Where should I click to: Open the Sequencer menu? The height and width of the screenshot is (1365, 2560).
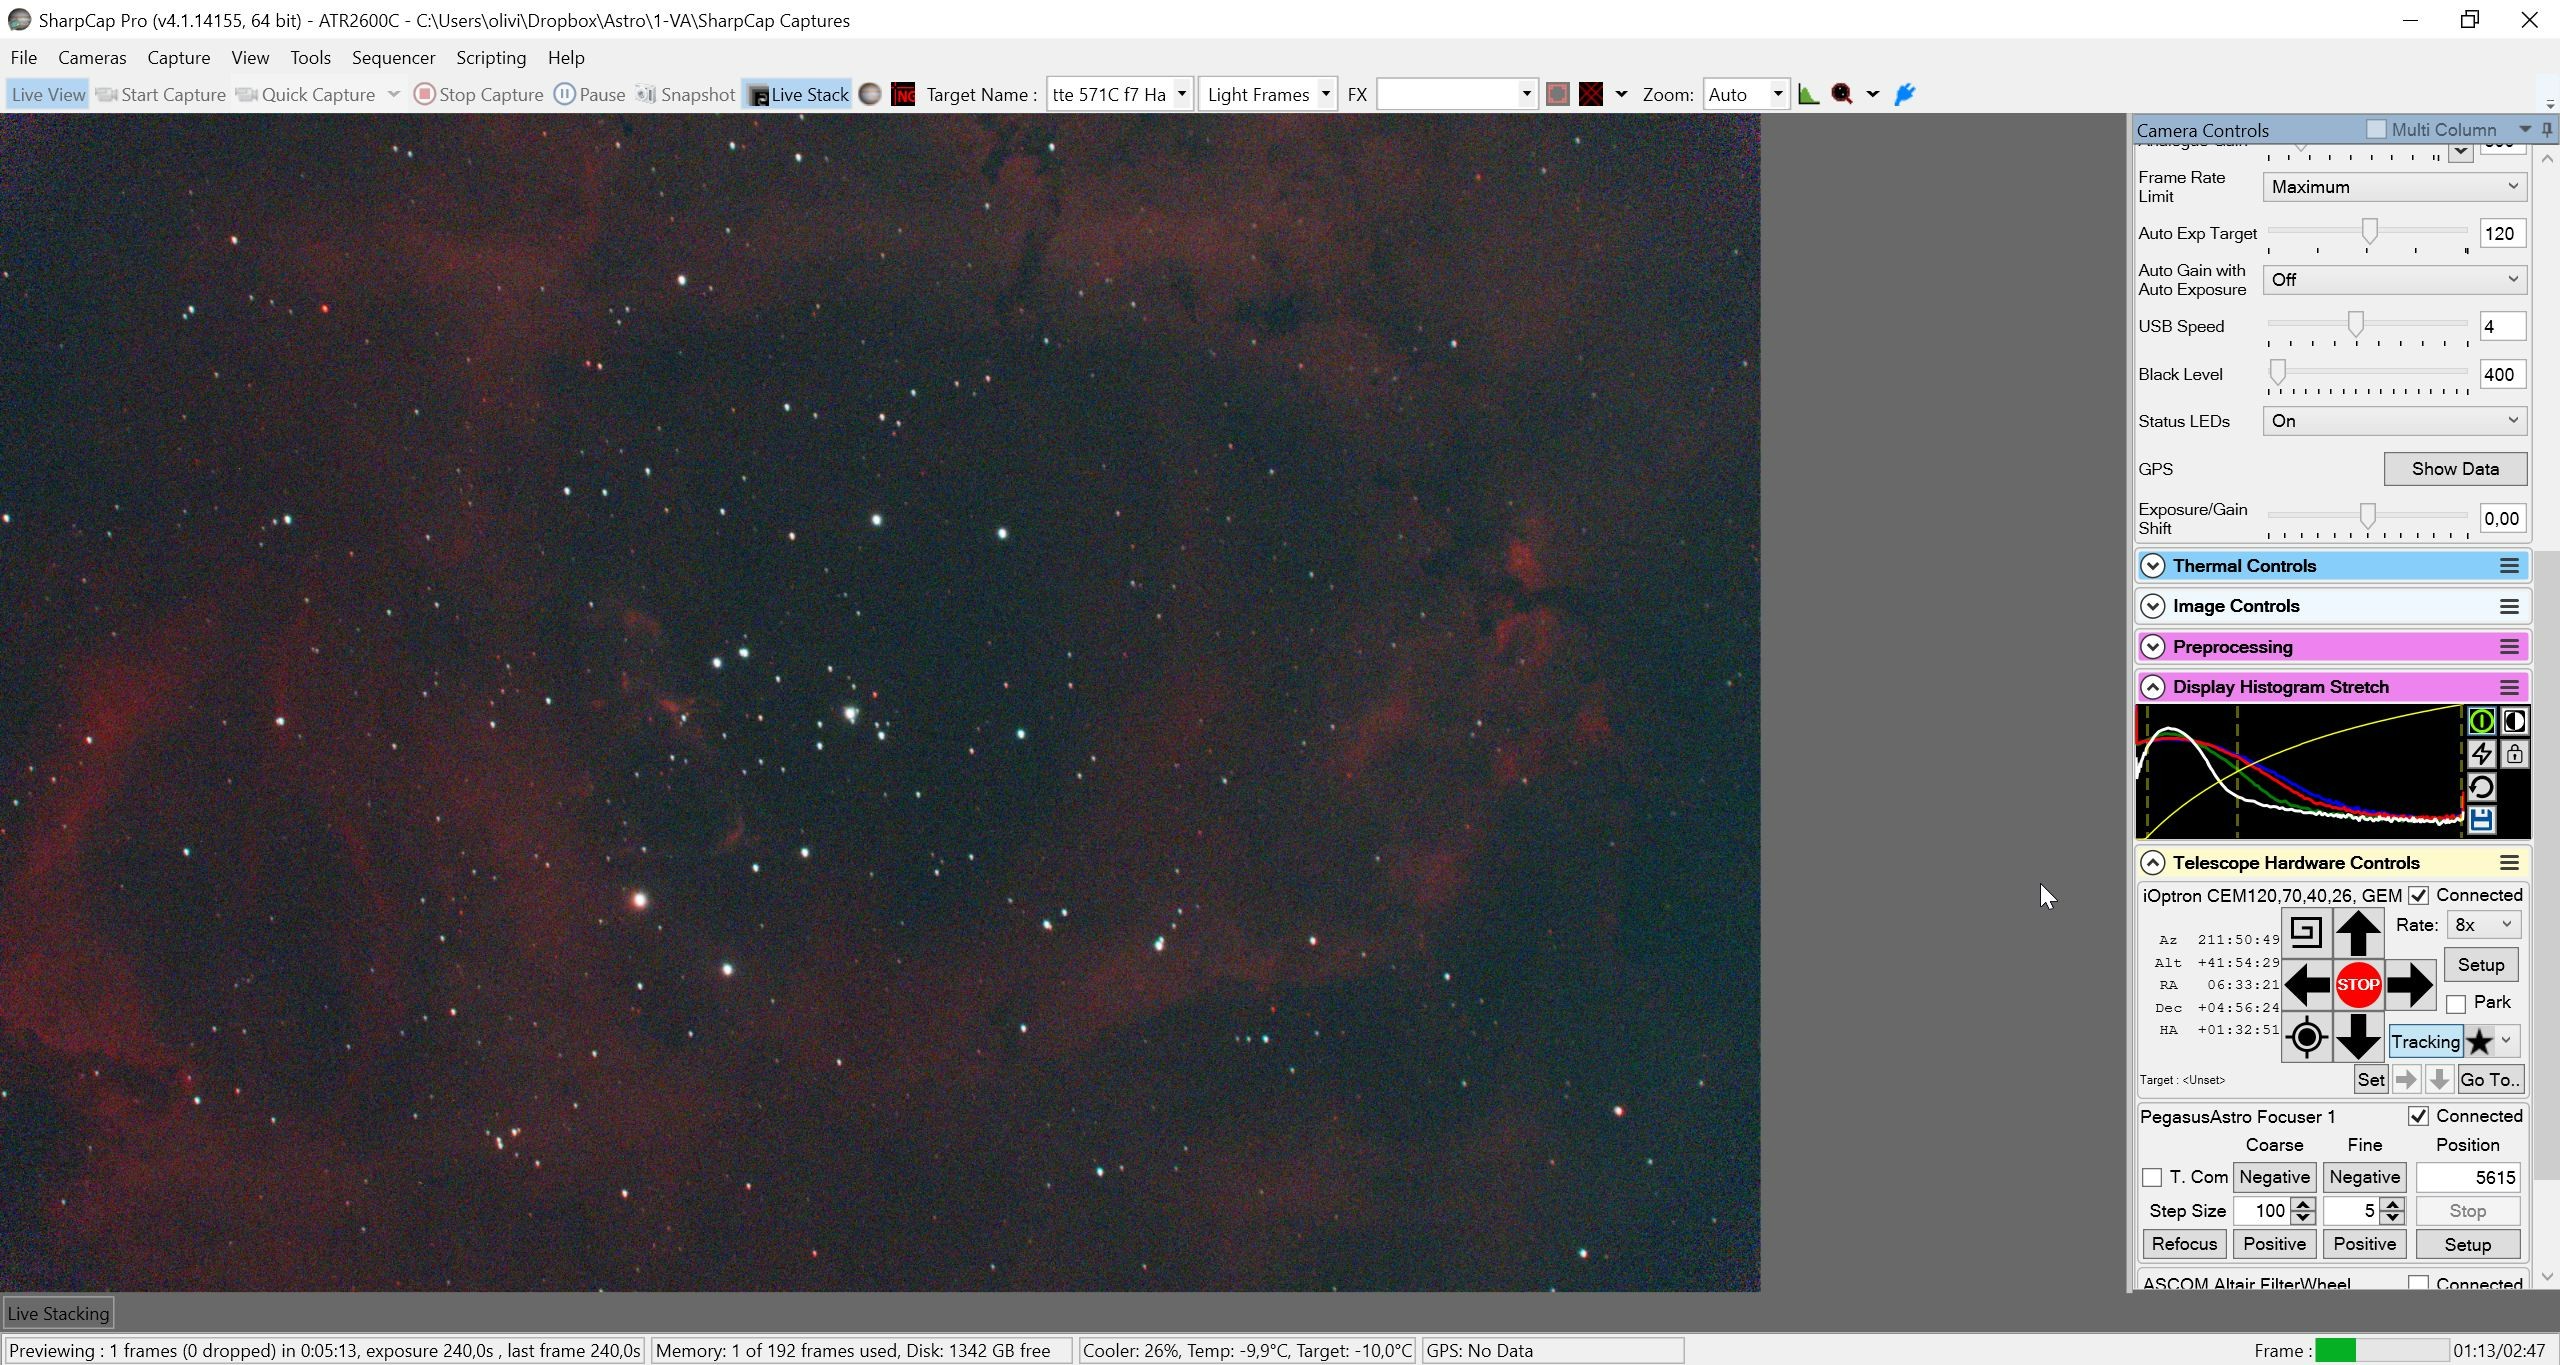pos(393,57)
